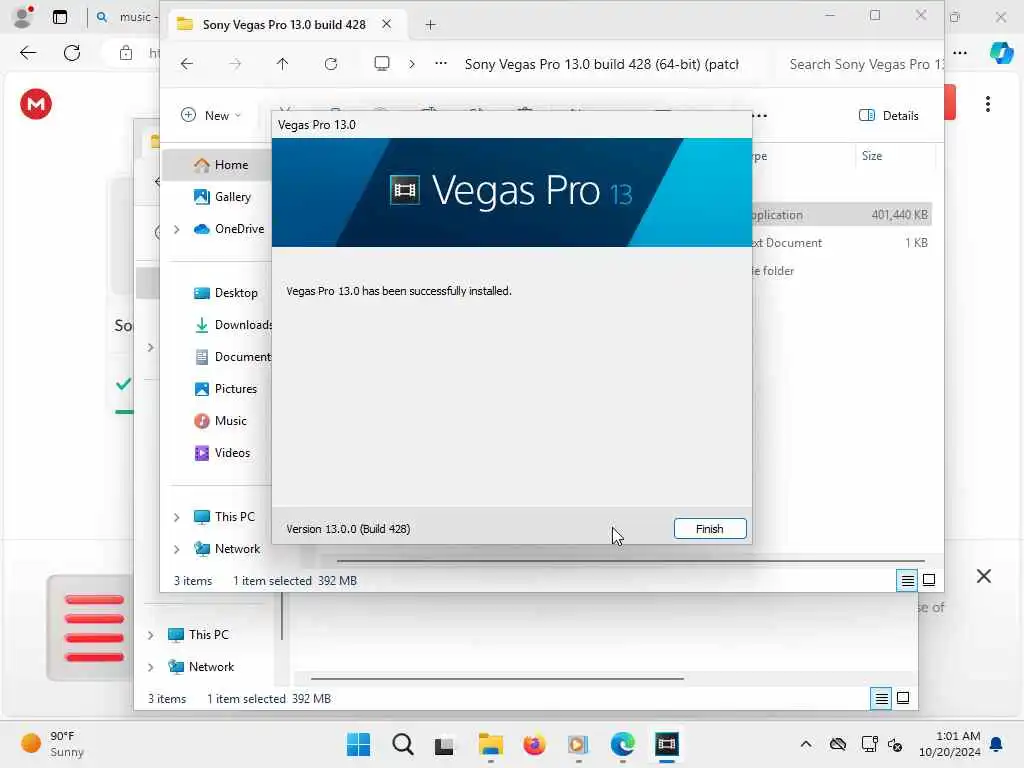Open the Videos quick access folder

(222, 453)
